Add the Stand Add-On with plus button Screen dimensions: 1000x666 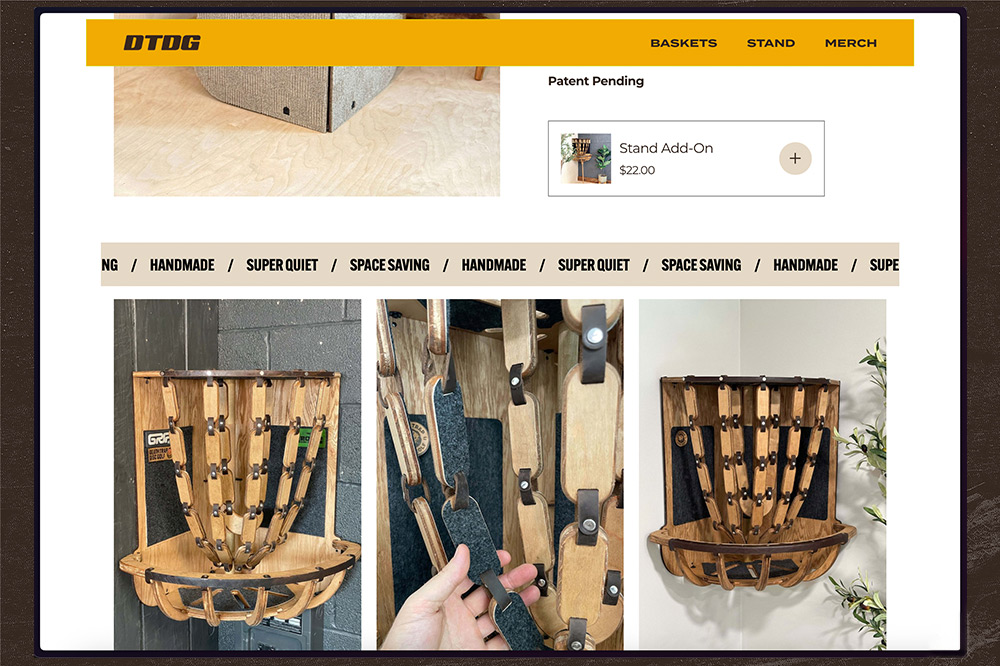795,158
